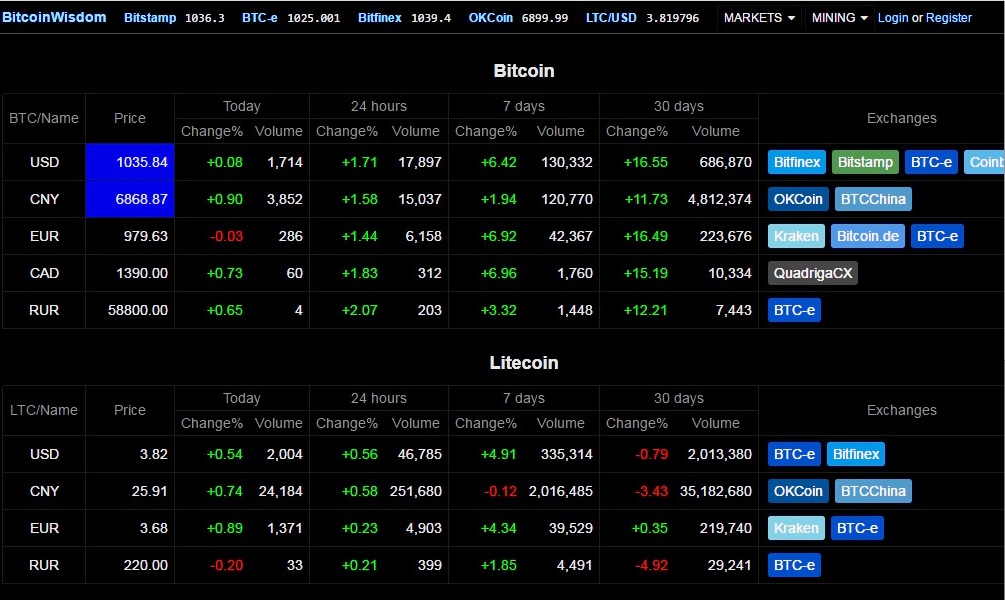Open the MARKETS dropdown menu
This screenshot has width=1005, height=600.
click(x=759, y=18)
